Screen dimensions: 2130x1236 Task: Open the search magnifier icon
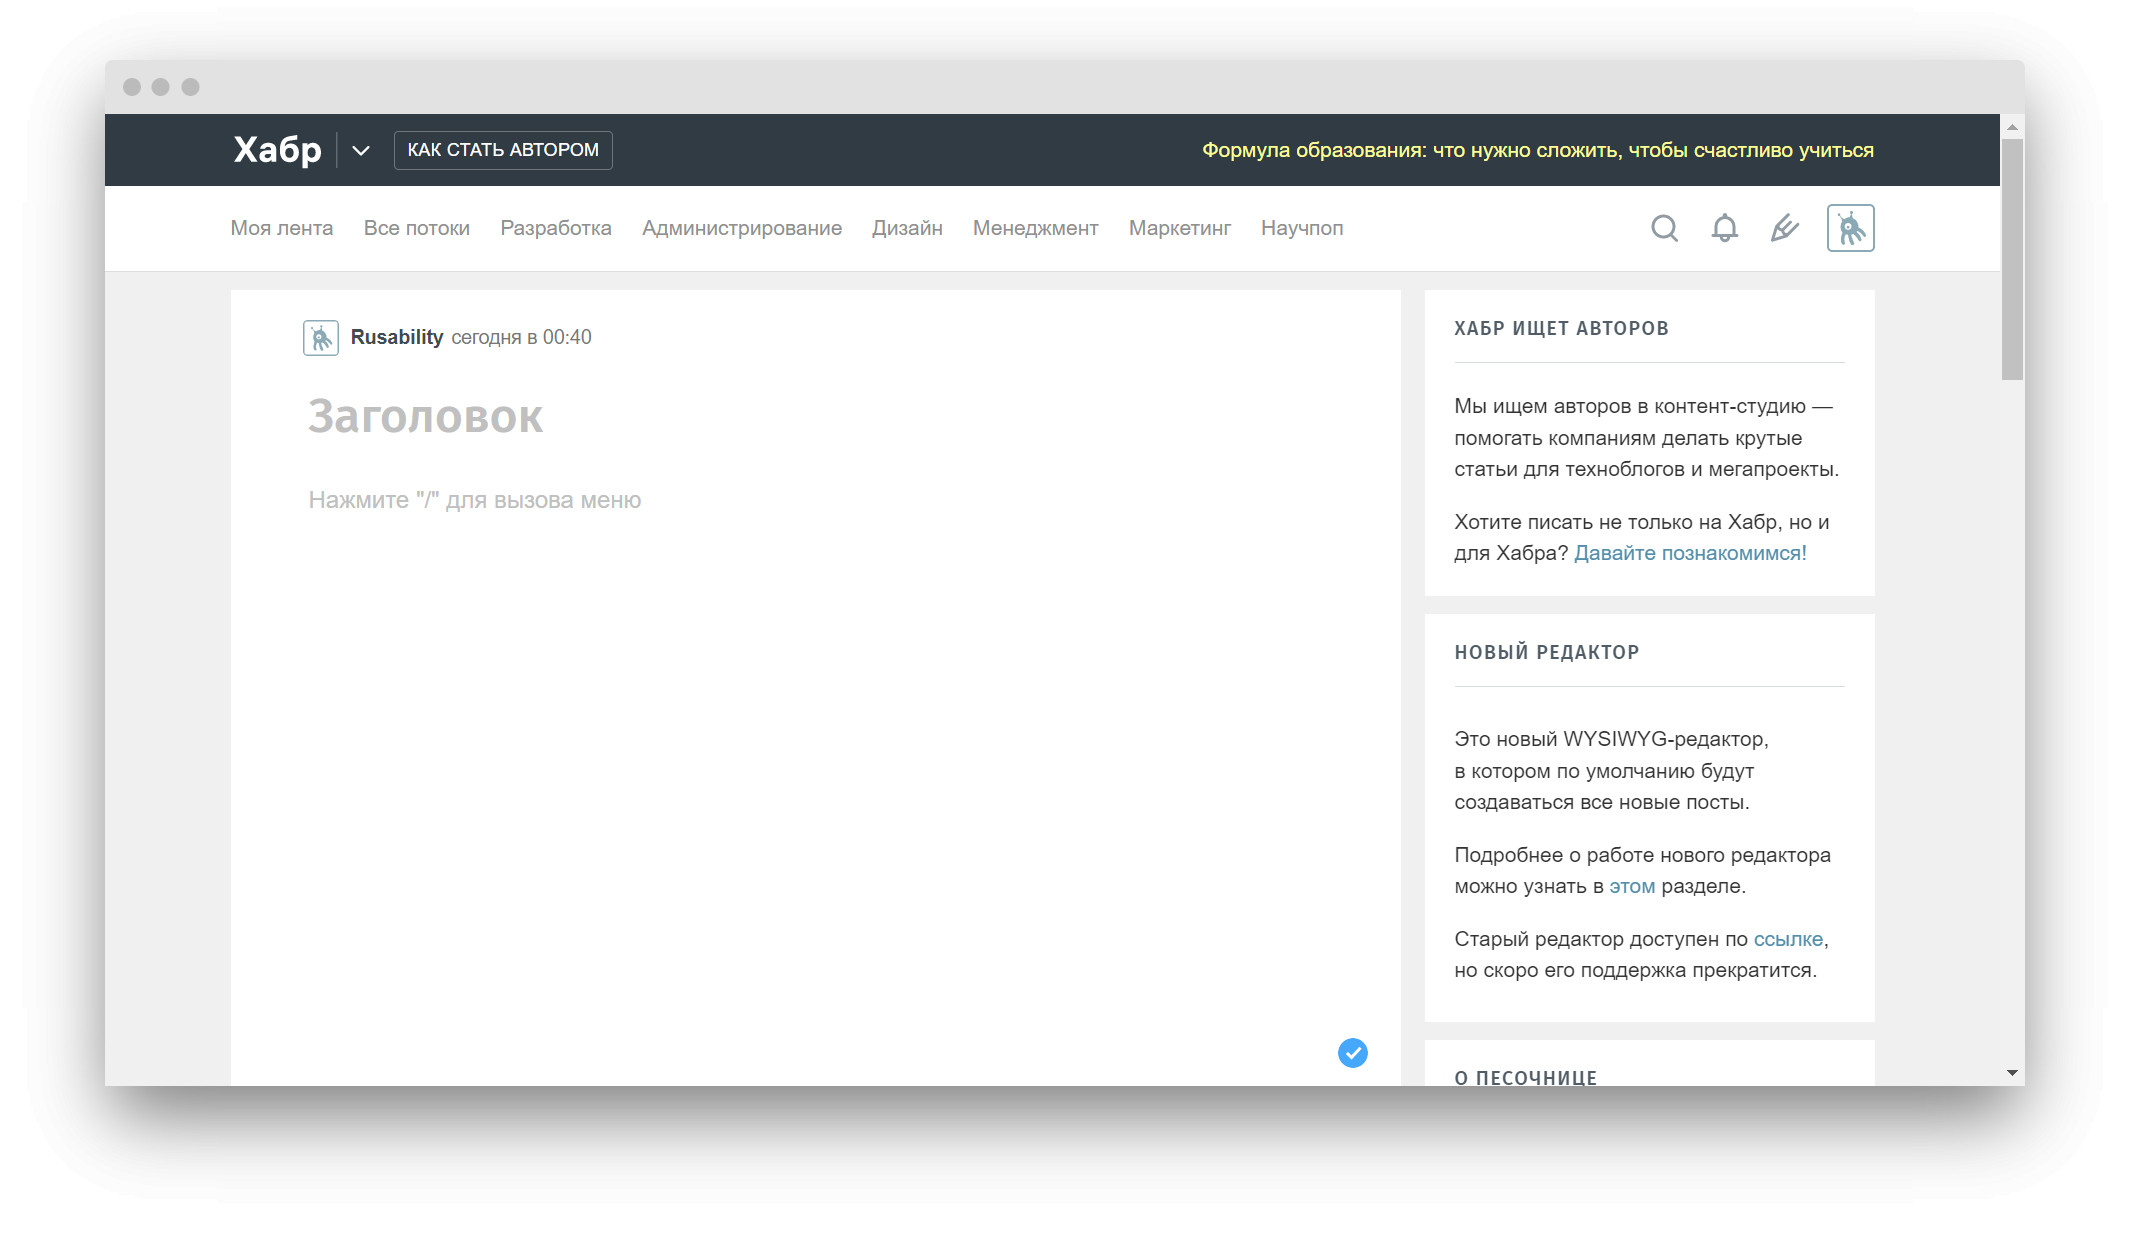[1664, 228]
